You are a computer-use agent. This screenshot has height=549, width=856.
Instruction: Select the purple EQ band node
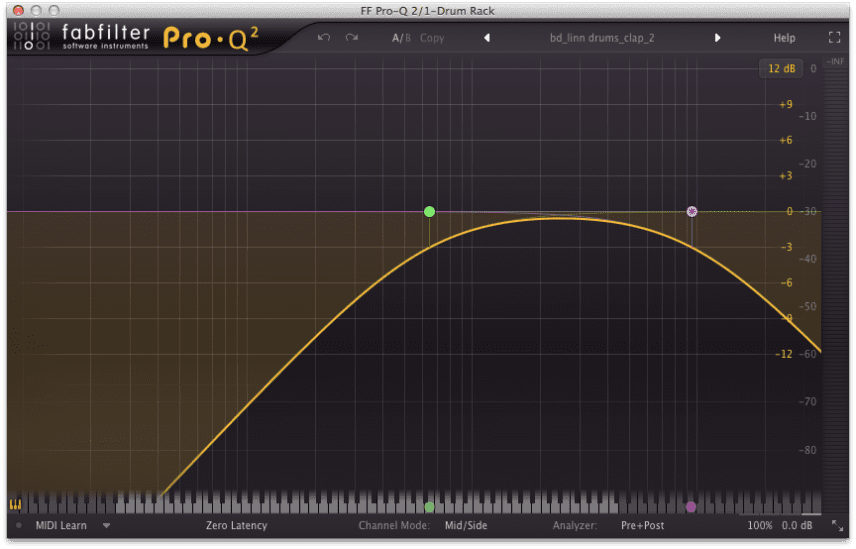coord(692,212)
